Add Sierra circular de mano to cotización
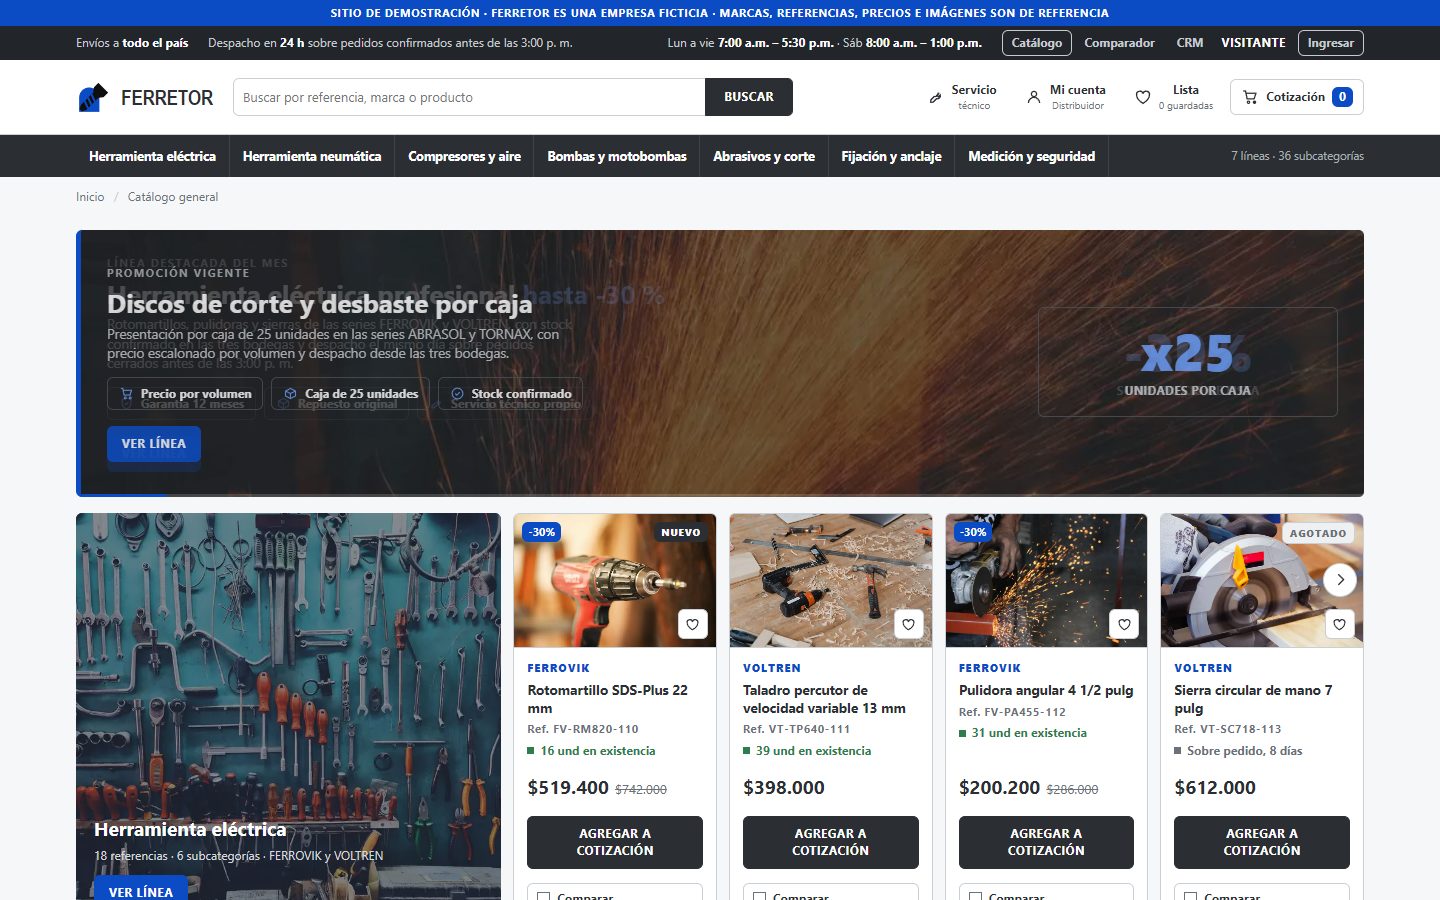Image resolution: width=1440 pixels, height=900 pixels. (x=1262, y=842)
